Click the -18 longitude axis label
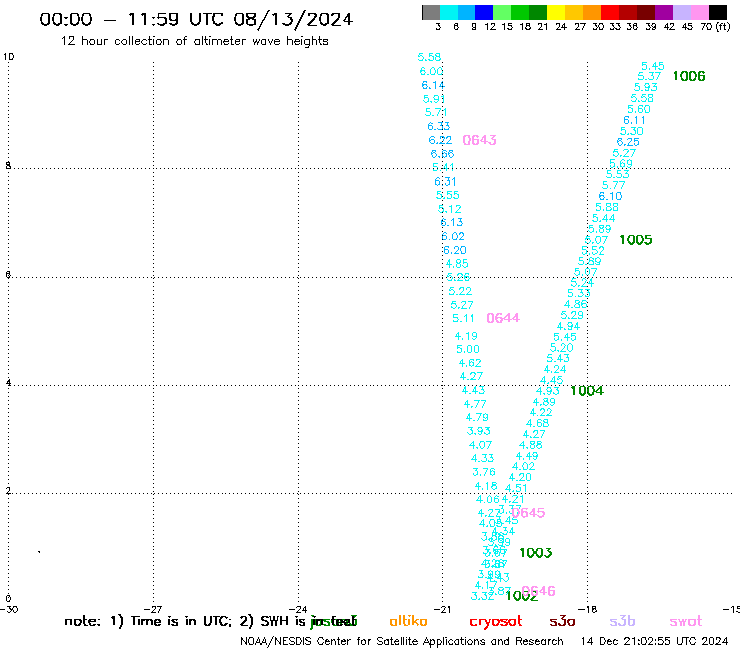The width and height of the screenshot is (740, 650). click(x=588, y=609)
